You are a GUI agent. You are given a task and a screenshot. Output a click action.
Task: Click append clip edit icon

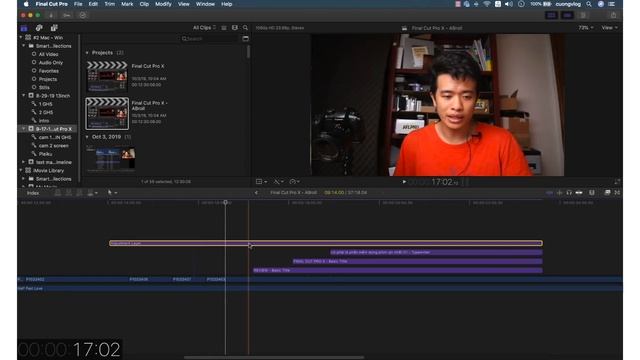(x=80, y=193)
